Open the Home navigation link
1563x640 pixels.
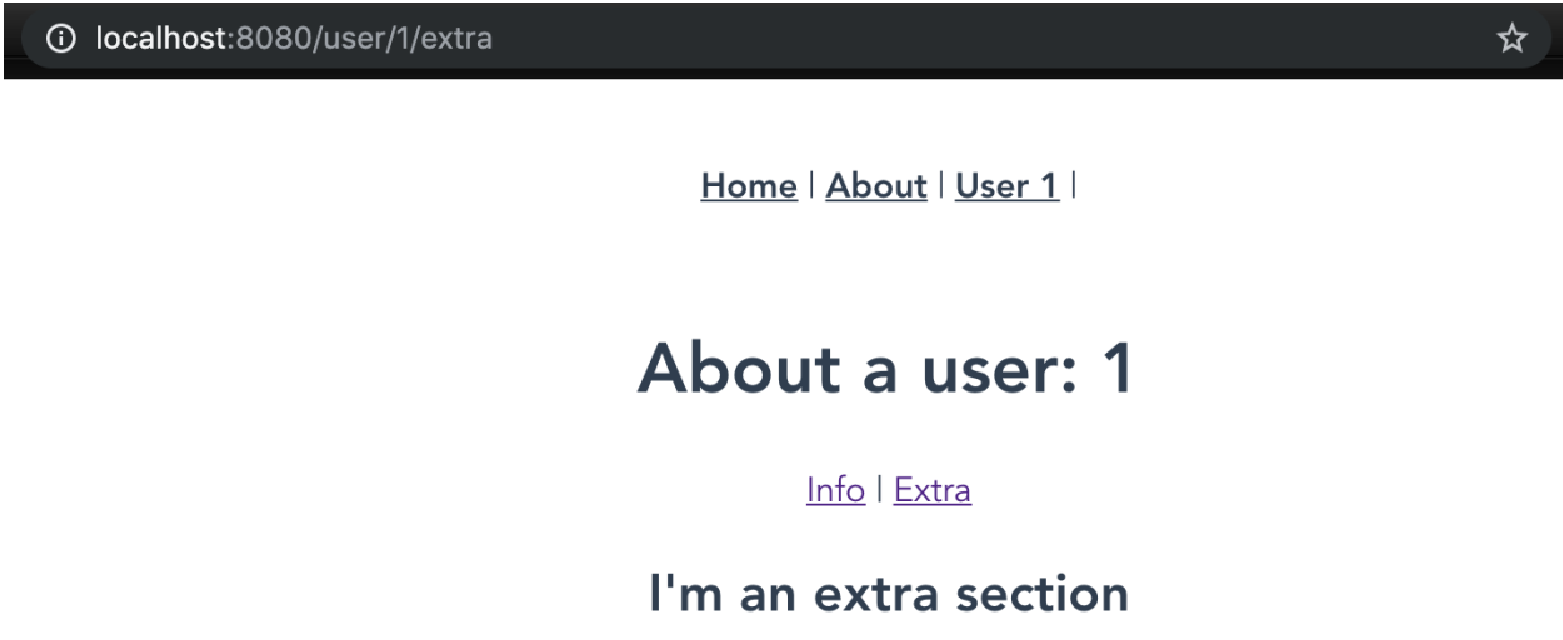coord(749,186)
